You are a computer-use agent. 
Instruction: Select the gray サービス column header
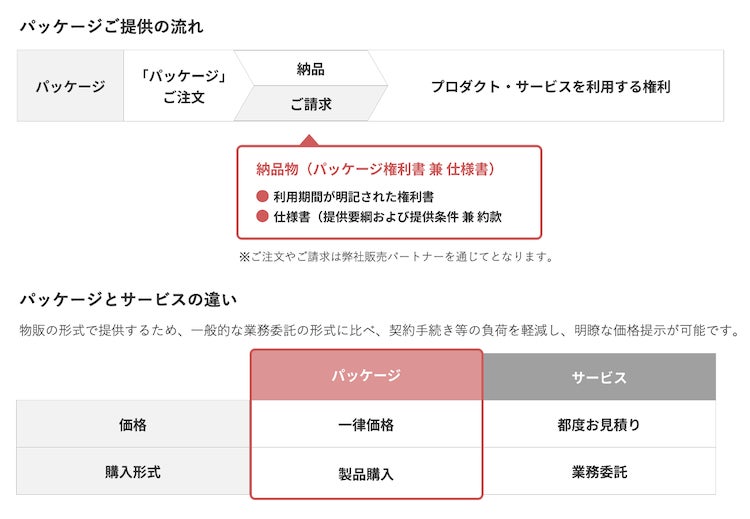point(599,377)
